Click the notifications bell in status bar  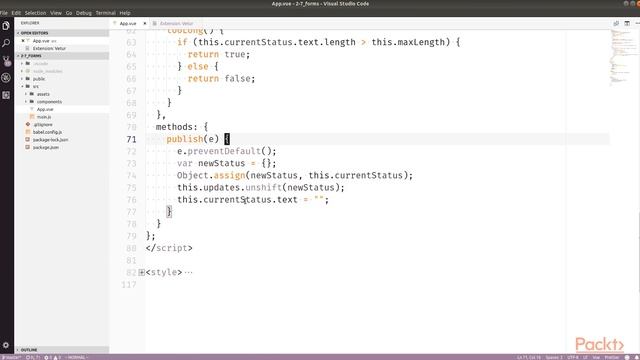(x=636, y=358)
